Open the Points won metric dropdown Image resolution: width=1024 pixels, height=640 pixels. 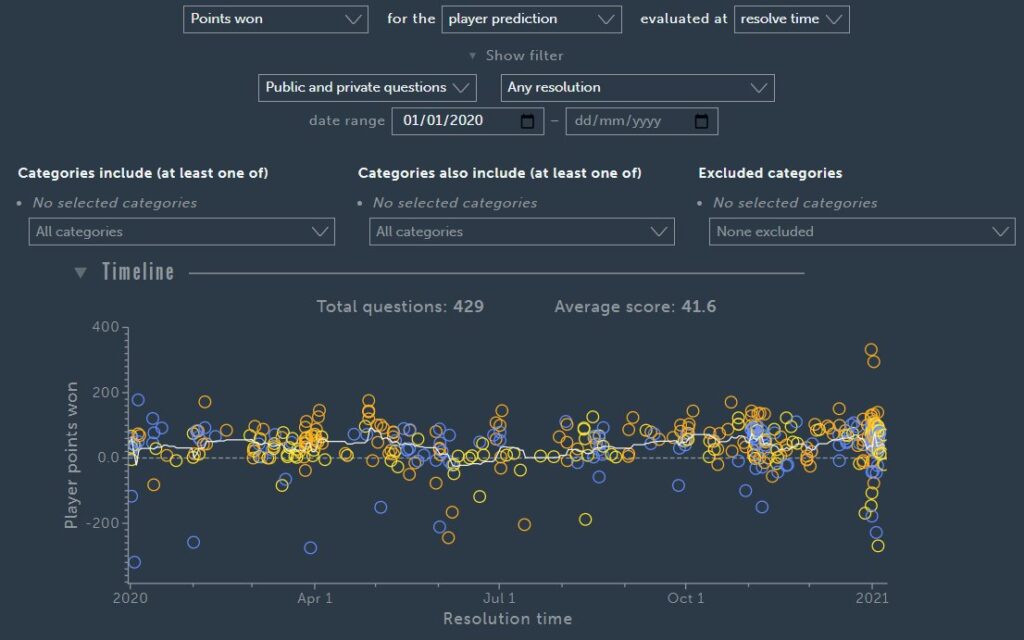pyautogui.click(x=276, y=20)
